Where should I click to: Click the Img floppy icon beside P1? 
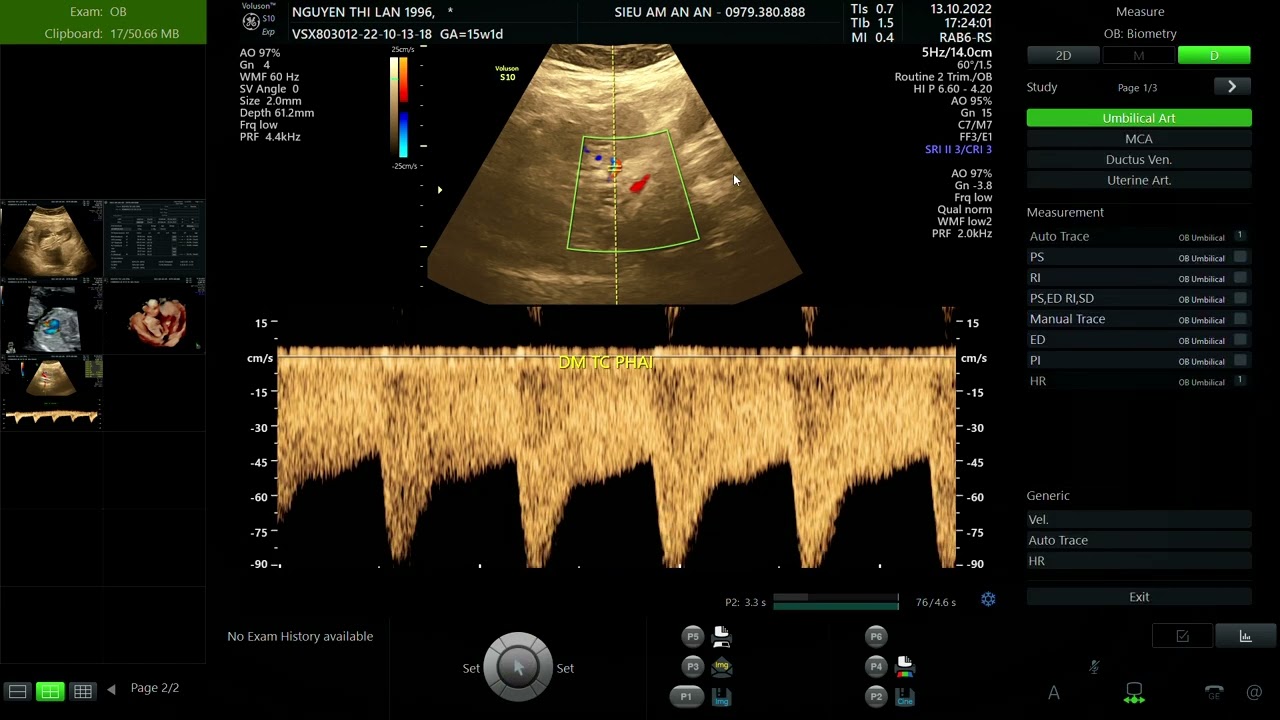pos(721,697)
